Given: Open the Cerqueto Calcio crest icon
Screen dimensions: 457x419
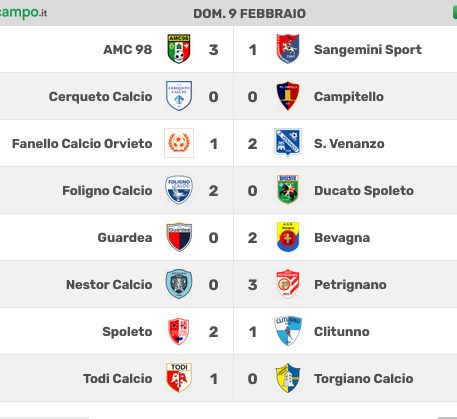Looking at the screenshot, I should click(179, 96).
